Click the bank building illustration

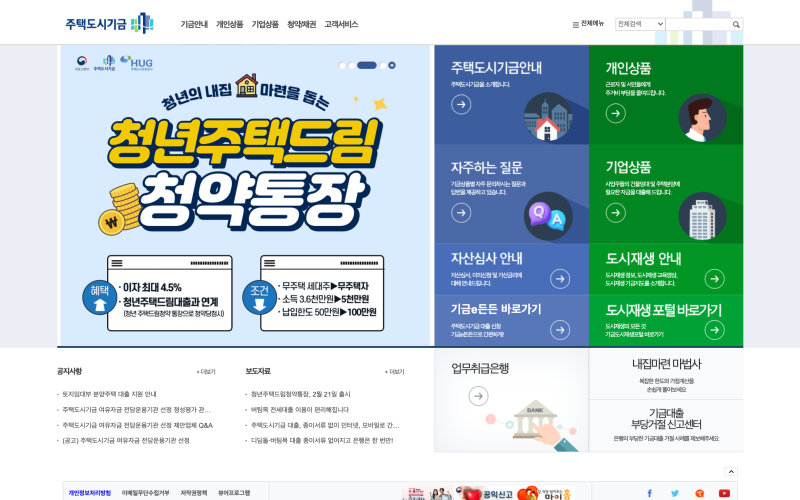click(535, 420)
